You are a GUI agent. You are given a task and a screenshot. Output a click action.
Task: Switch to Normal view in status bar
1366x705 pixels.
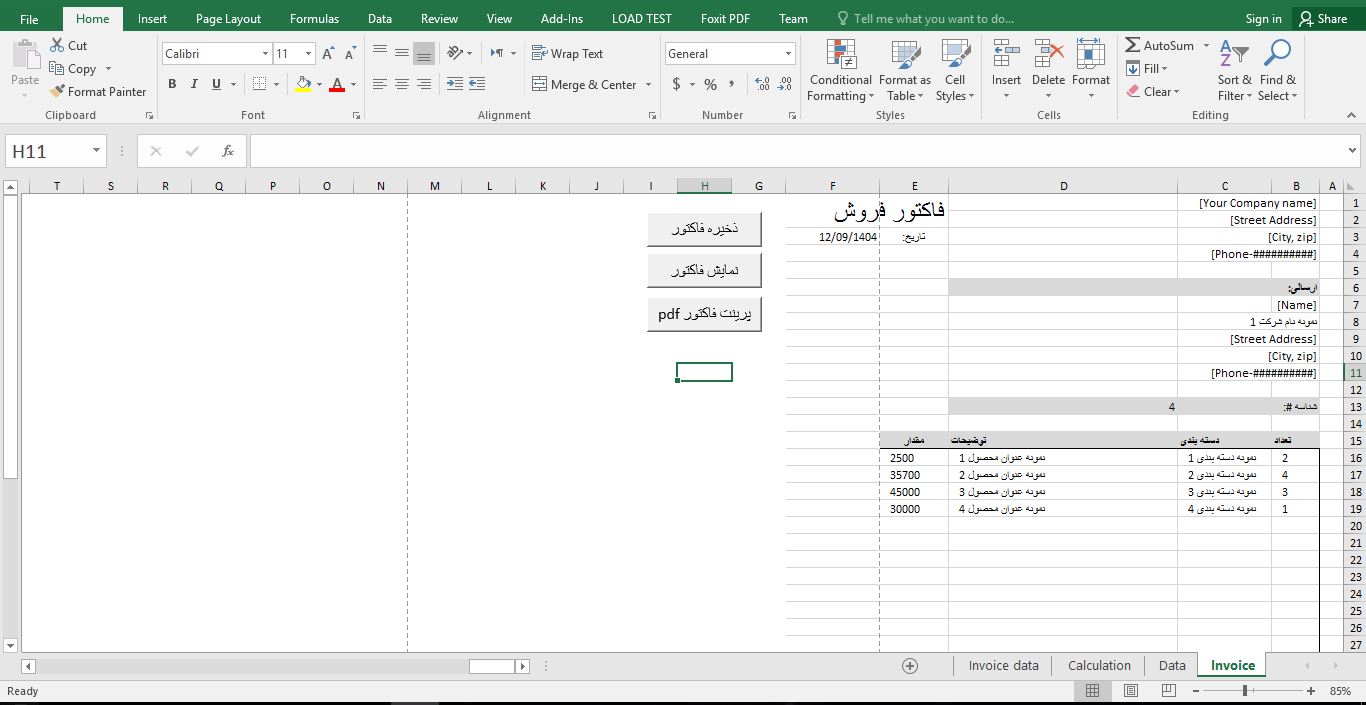coord(1092,691)
